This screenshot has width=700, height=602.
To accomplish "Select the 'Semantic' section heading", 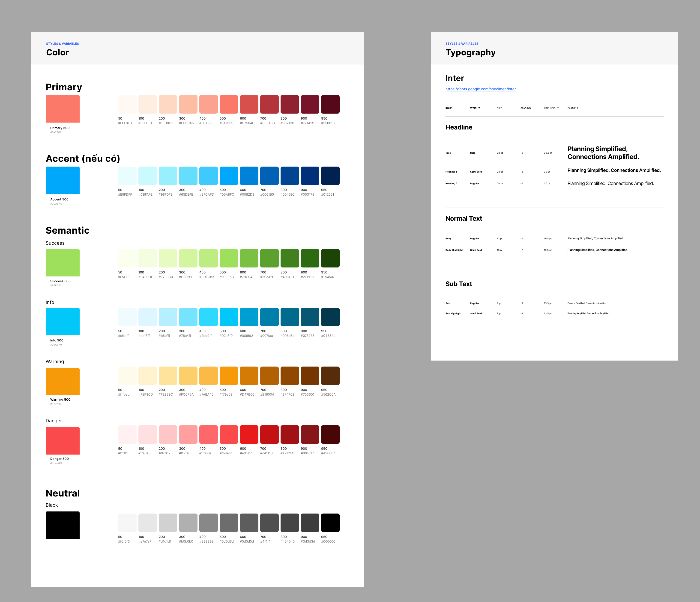I will [x=67, y=230].
